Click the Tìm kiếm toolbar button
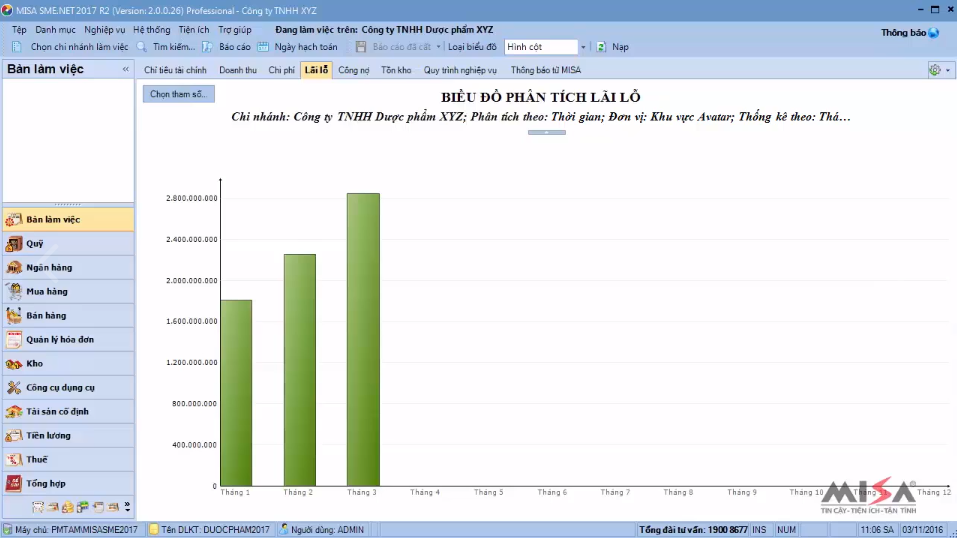Screen dimensions: 957x538 [174, 47]
